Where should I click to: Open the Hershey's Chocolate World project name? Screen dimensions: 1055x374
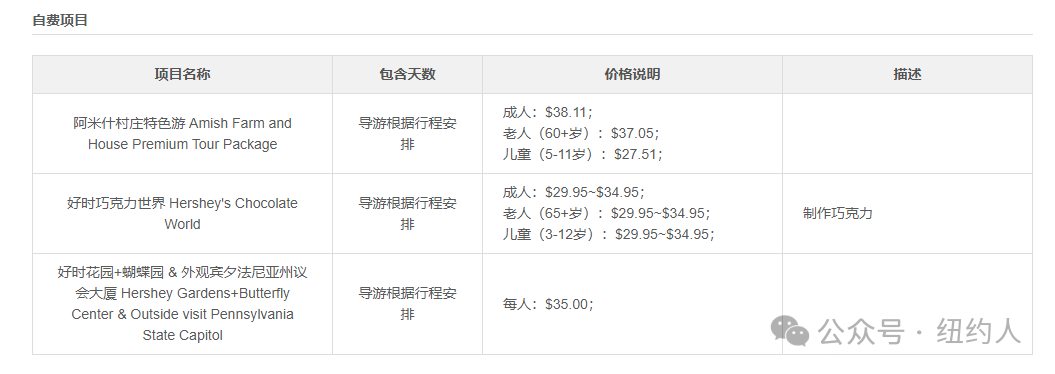tap(182, 213)
